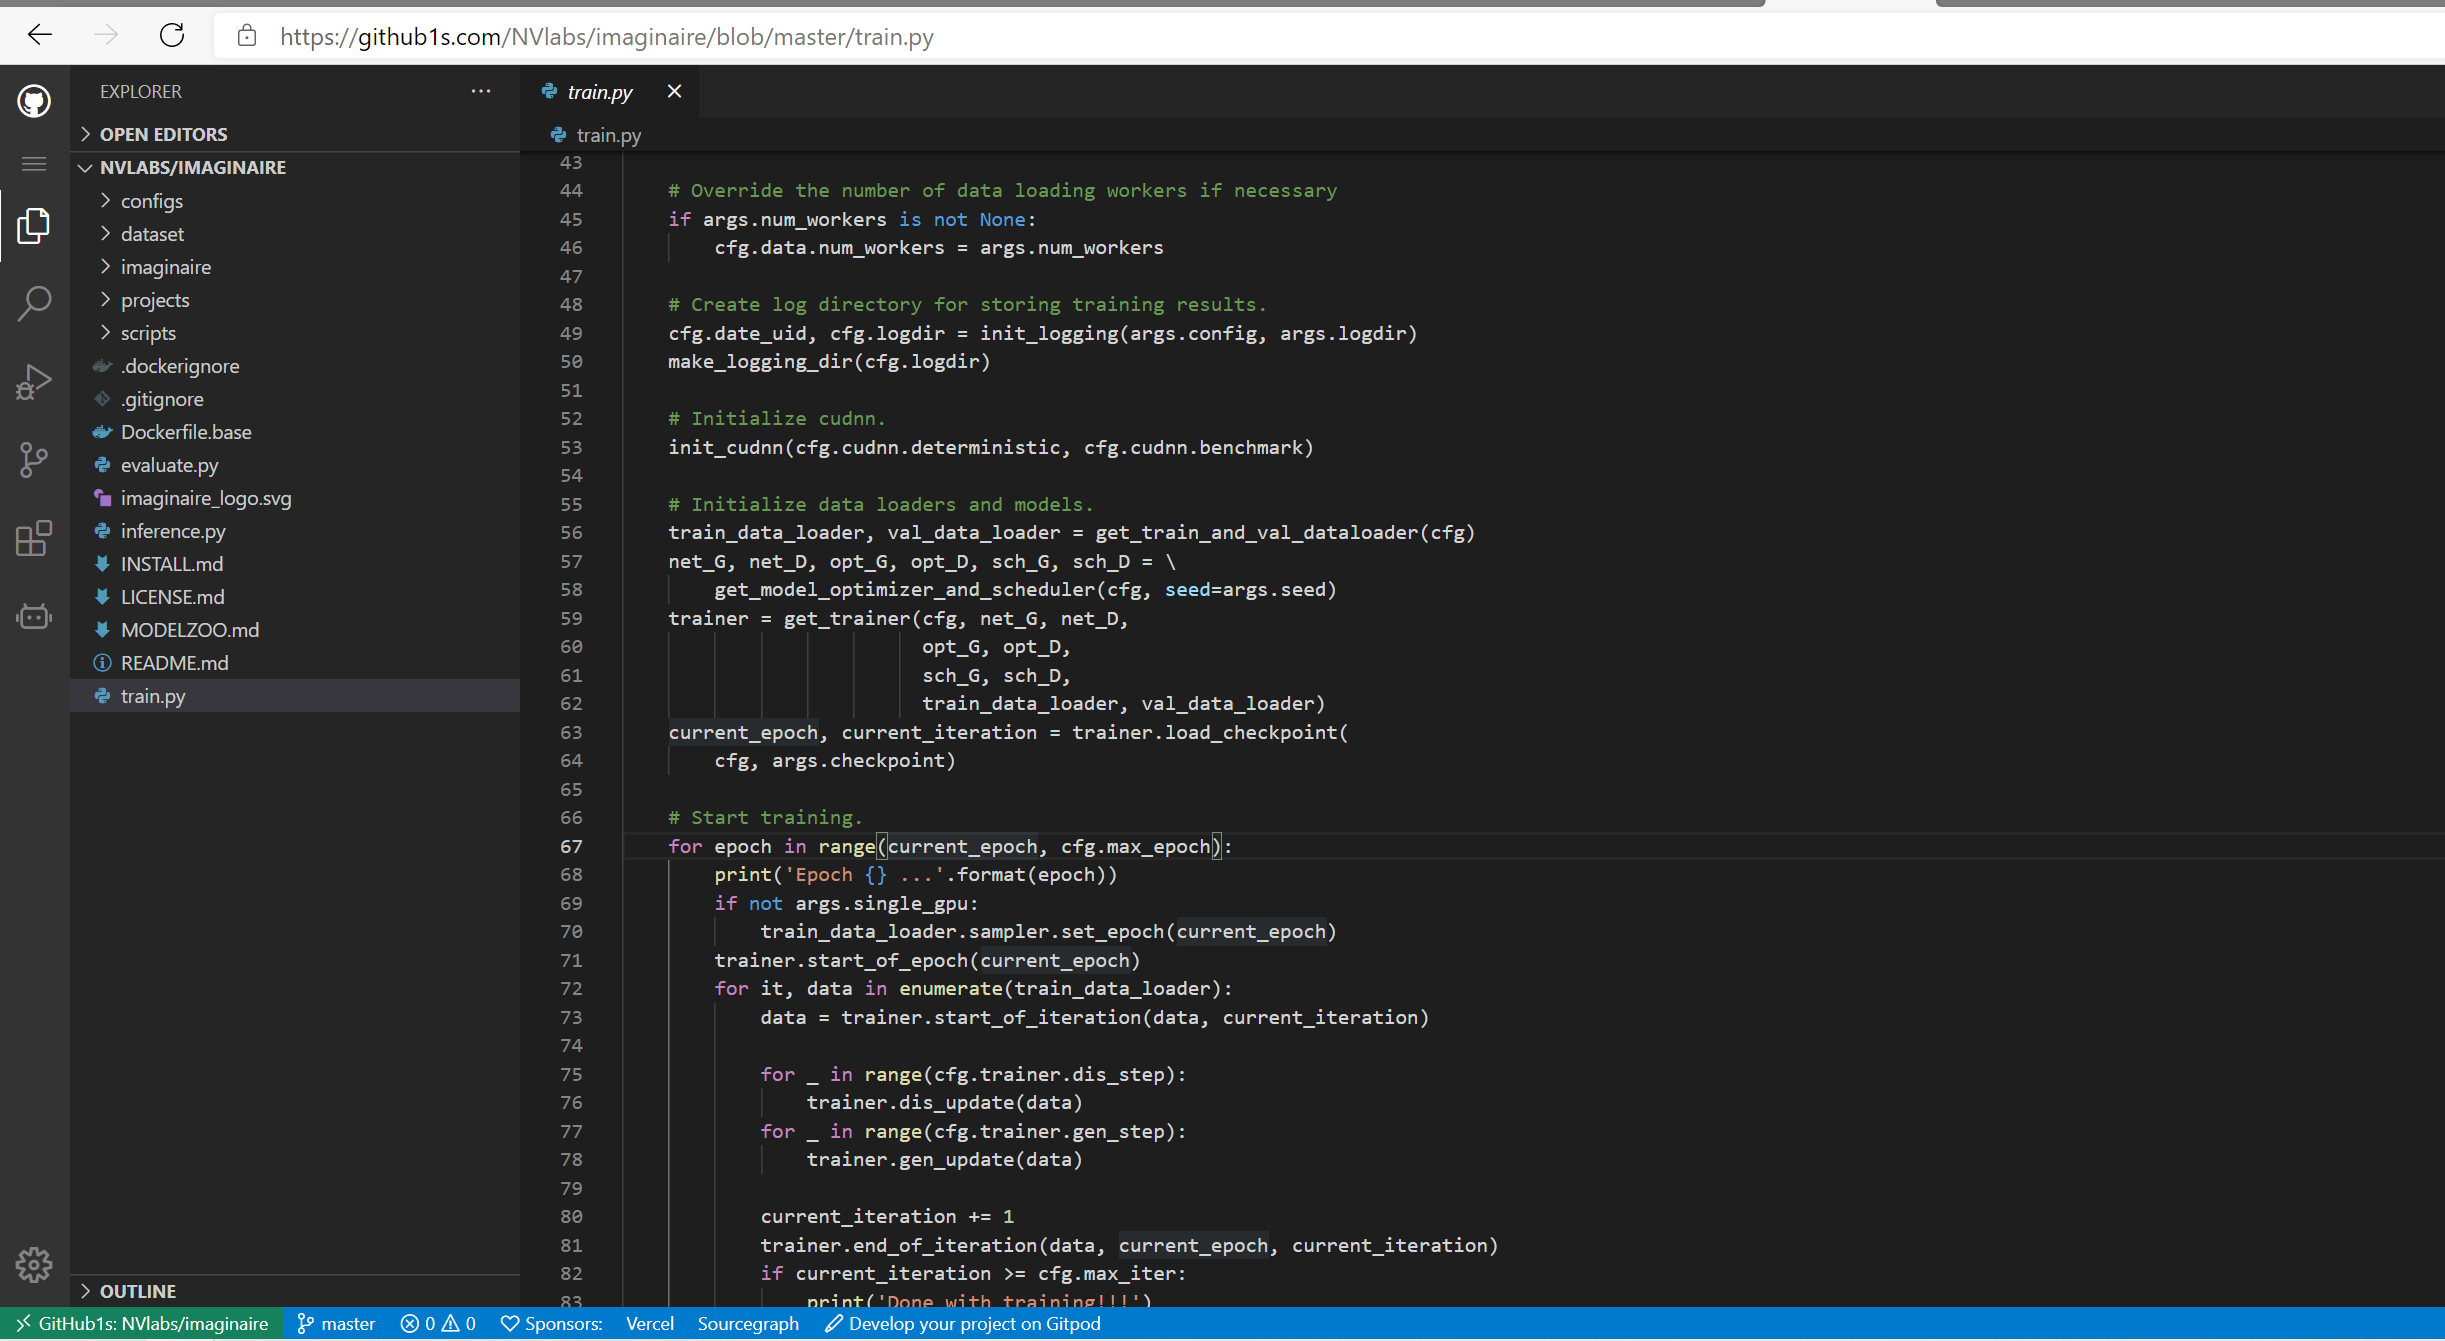Image resolution: width=2445 pixels, height=1341 pixels.
Task: Open the Manage settings gear
Action: click(34, 1265)
